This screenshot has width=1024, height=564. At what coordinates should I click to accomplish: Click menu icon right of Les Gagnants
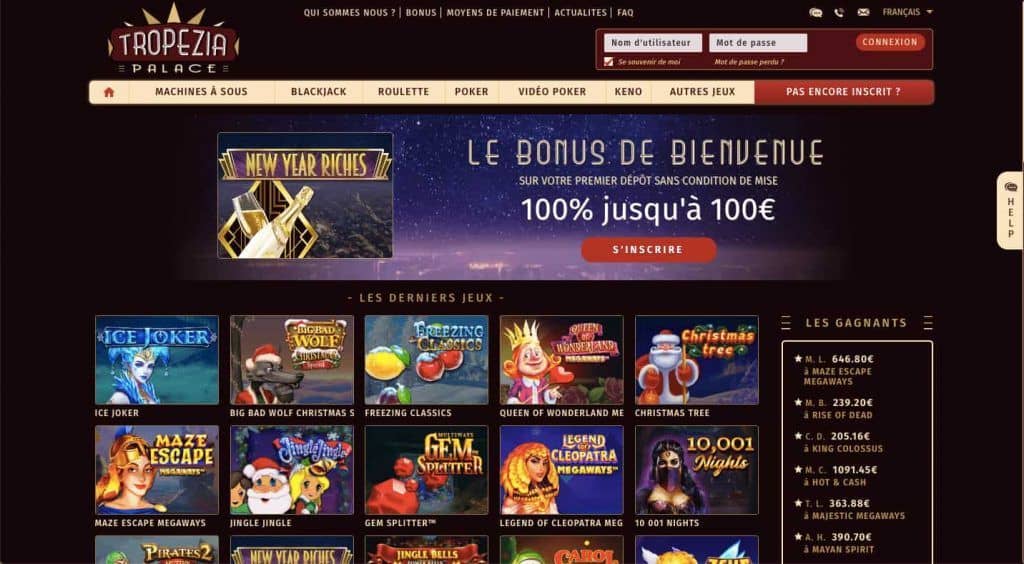coord(928,323)
